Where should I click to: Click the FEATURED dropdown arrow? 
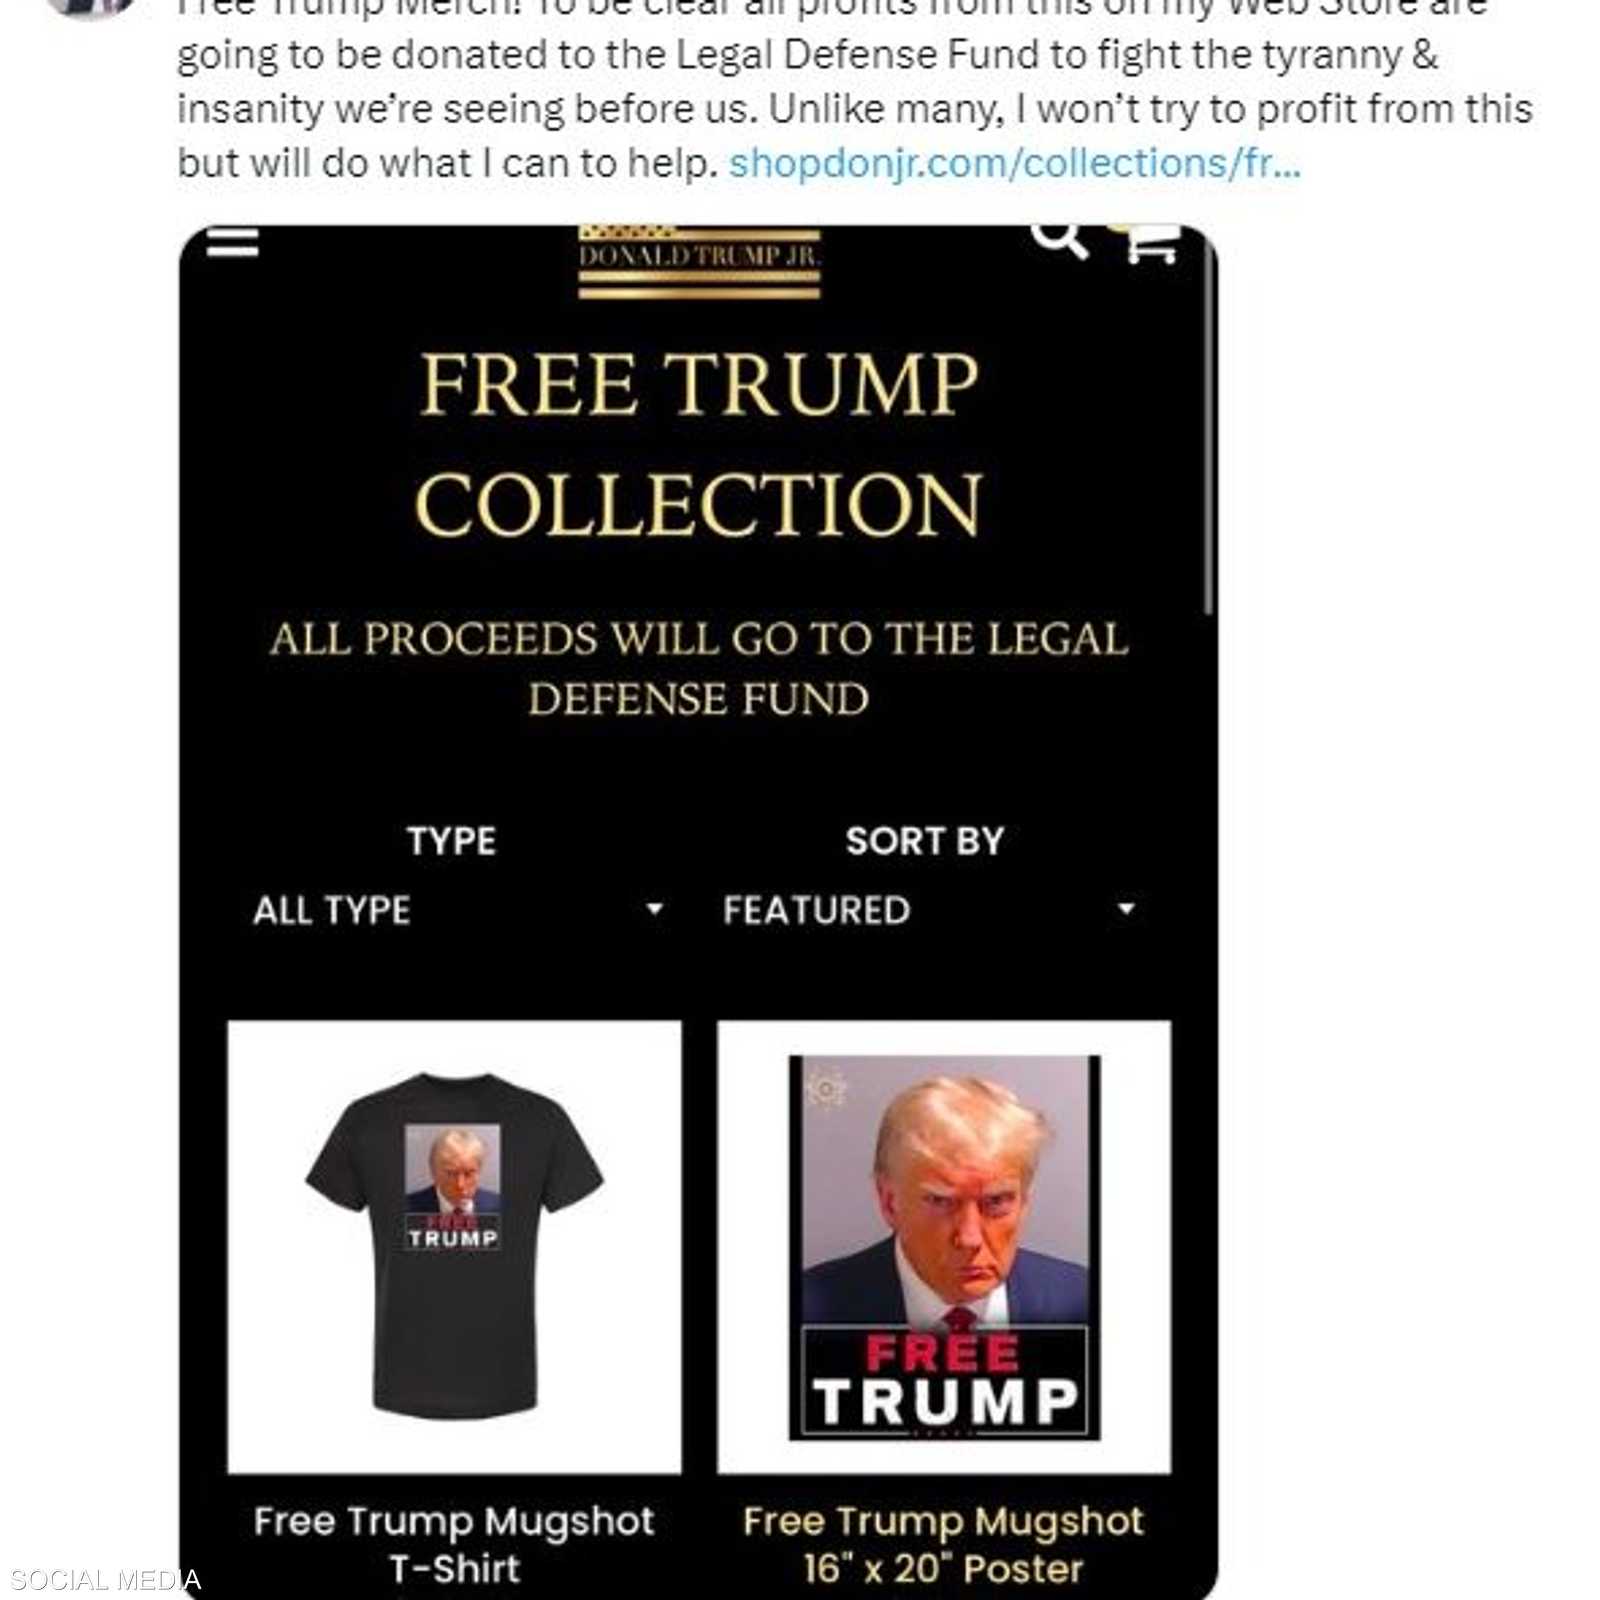(x=1126, y=909)
